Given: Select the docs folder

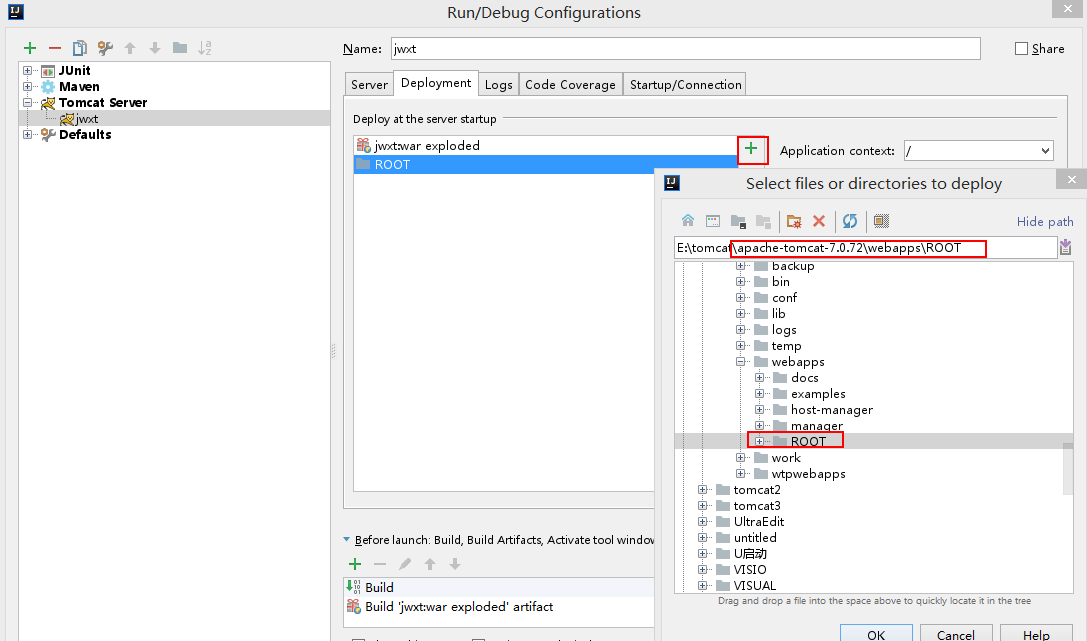Looking at the screenshot, I should point(804,378).
